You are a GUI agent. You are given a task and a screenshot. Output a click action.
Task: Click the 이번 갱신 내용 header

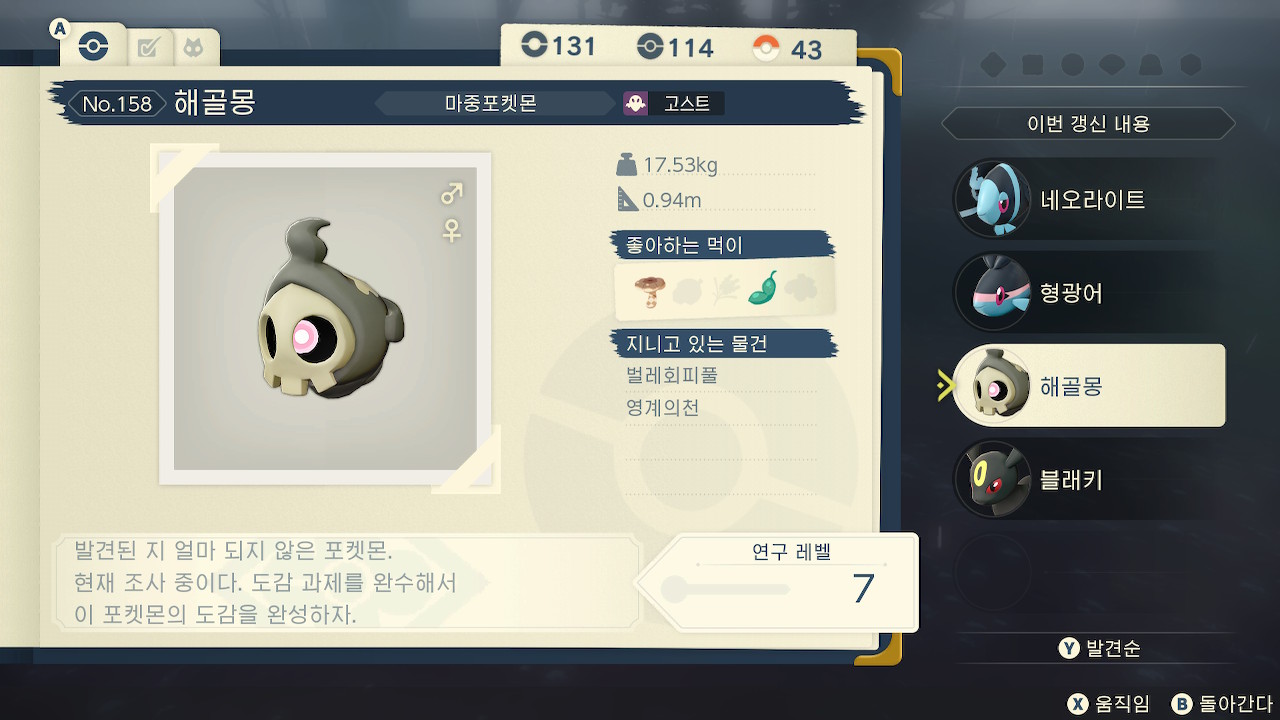pos(1089,124)
